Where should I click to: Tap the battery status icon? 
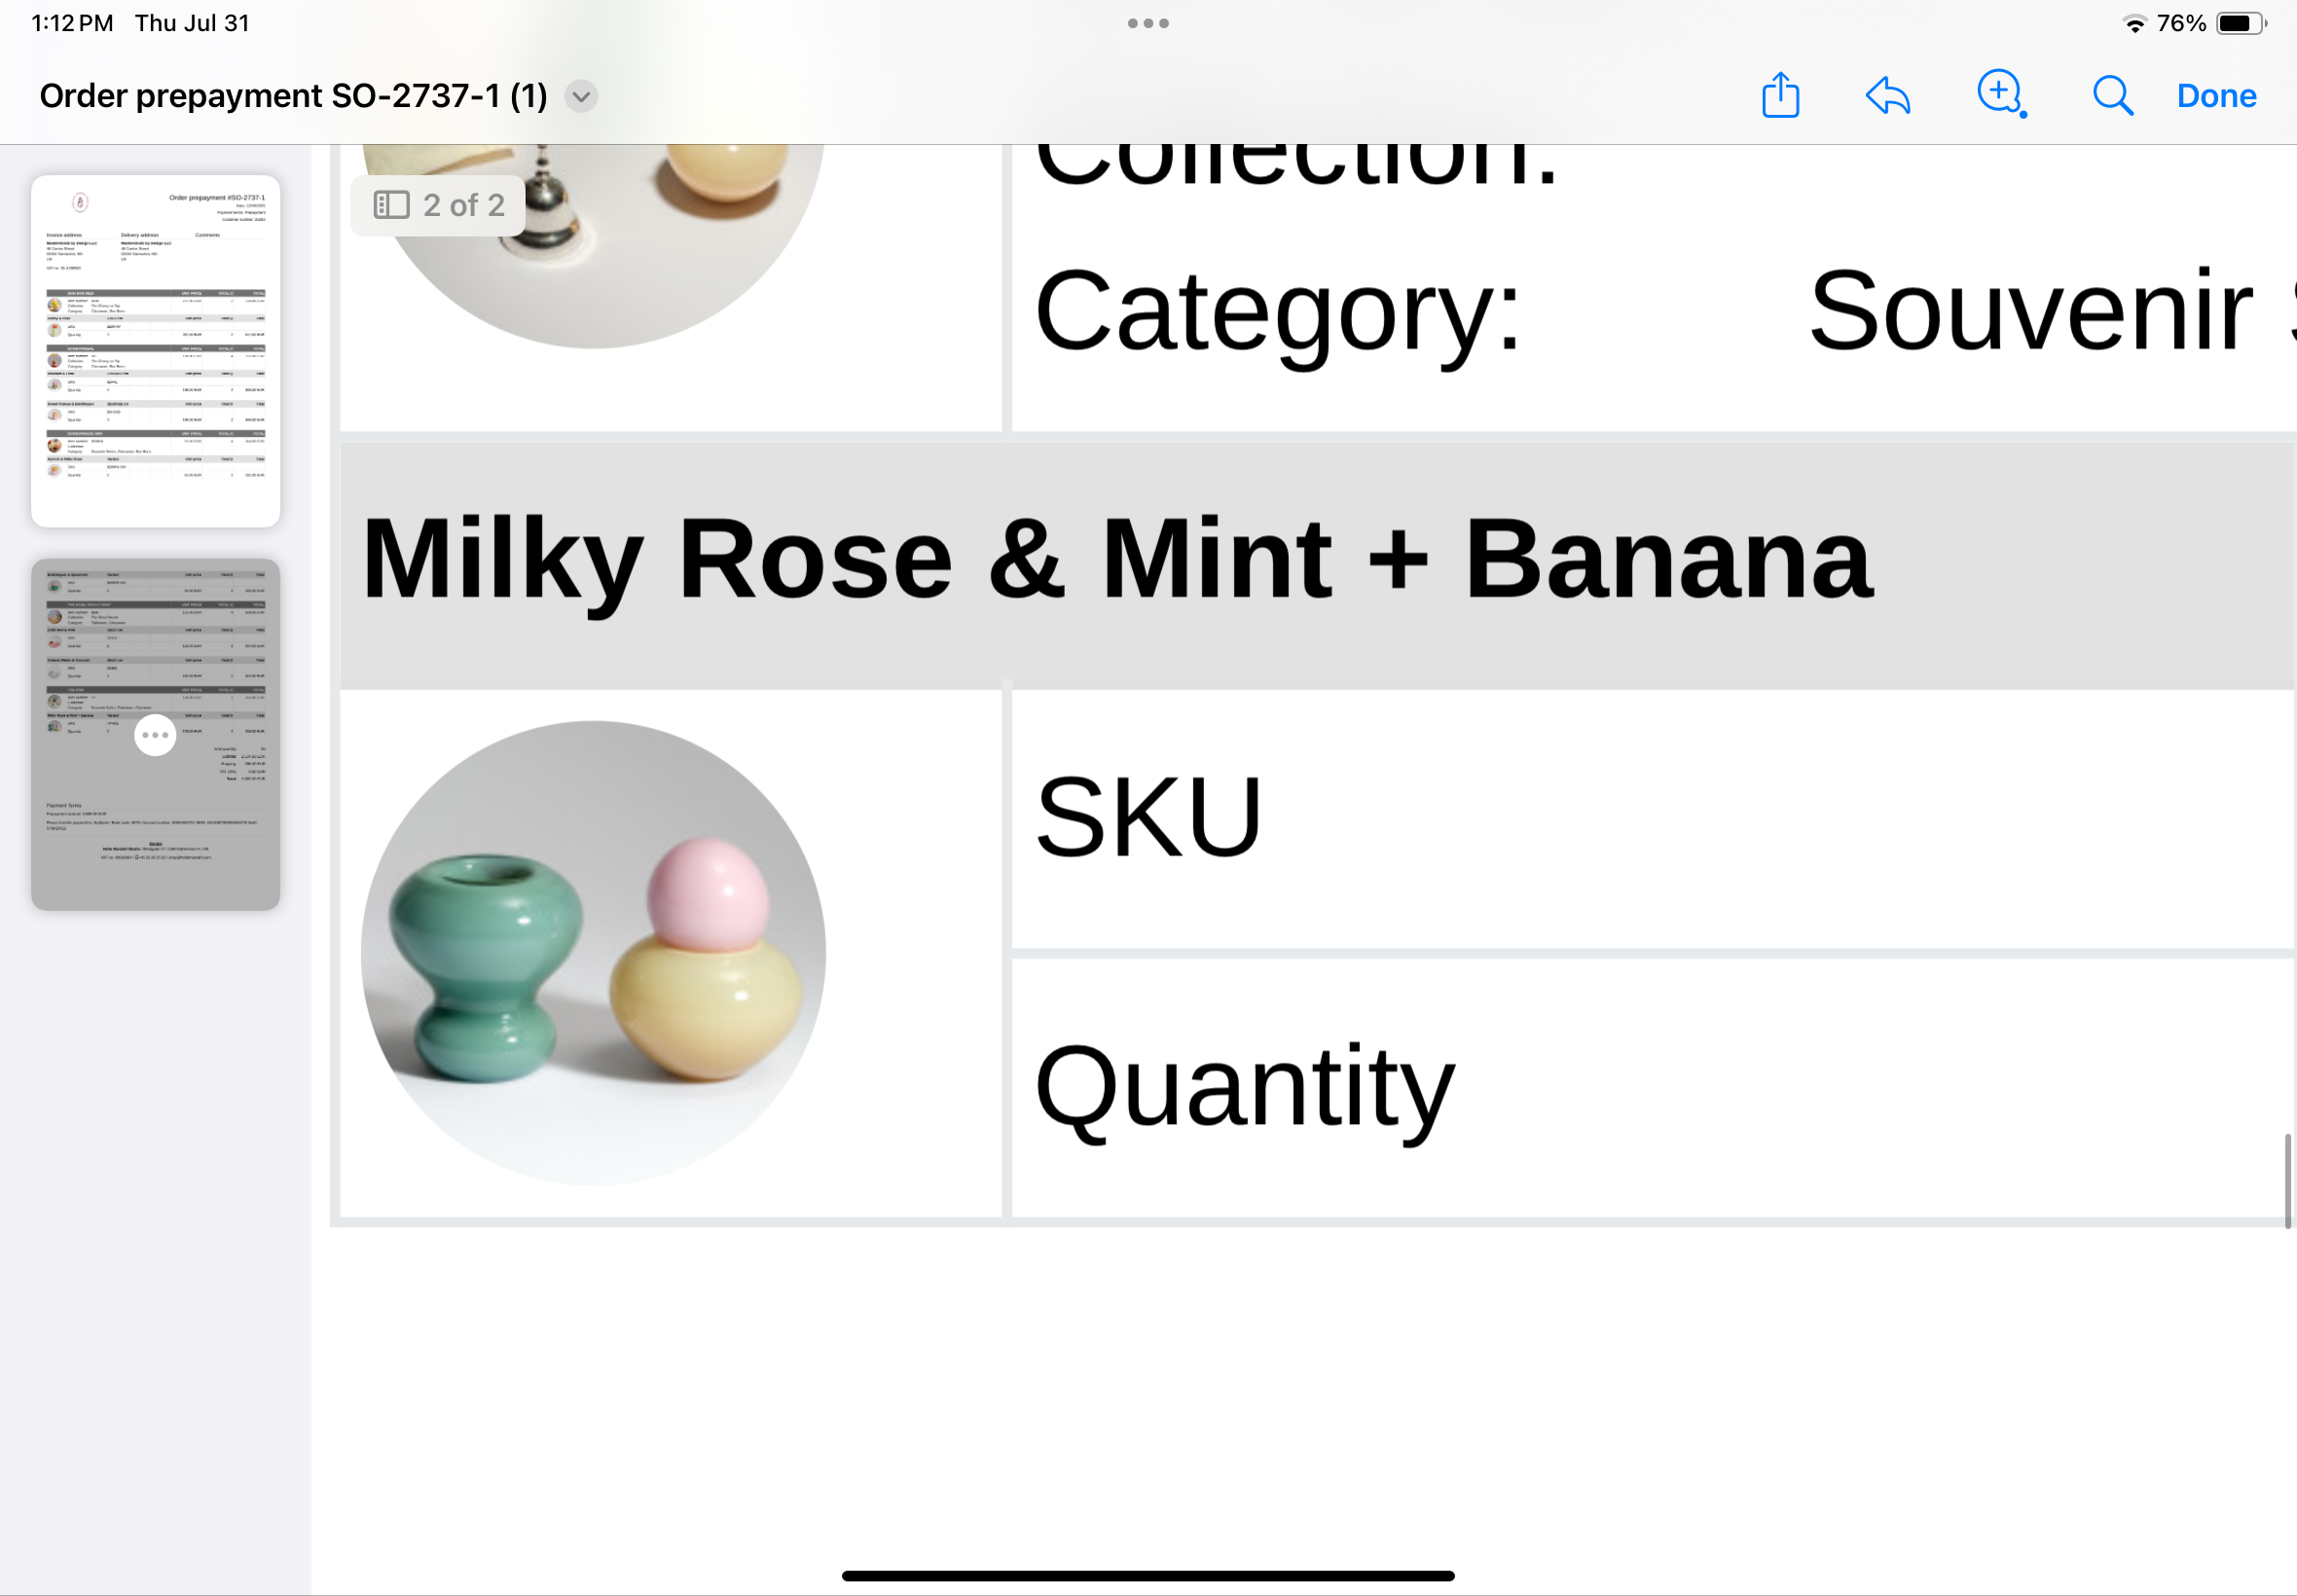tap(2240, 23)
